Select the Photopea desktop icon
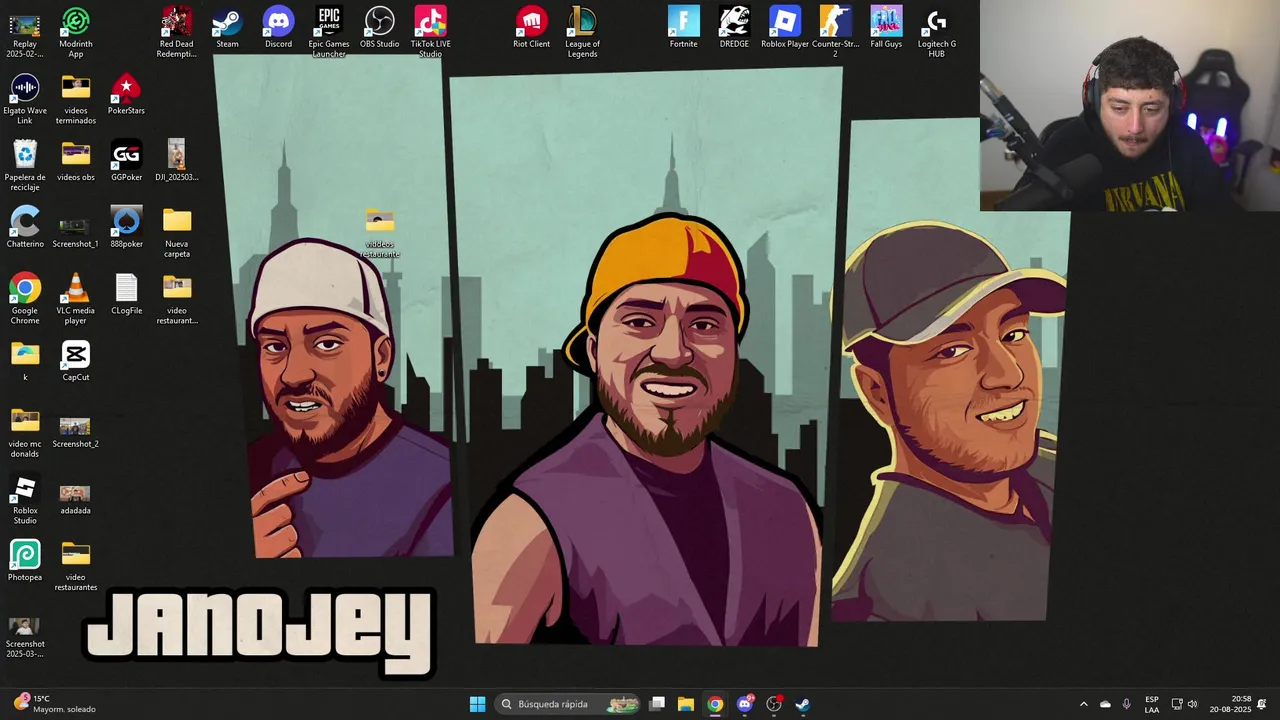This screenshot has height=720, width=1280. pyautogui.click(x=25, y=561)
